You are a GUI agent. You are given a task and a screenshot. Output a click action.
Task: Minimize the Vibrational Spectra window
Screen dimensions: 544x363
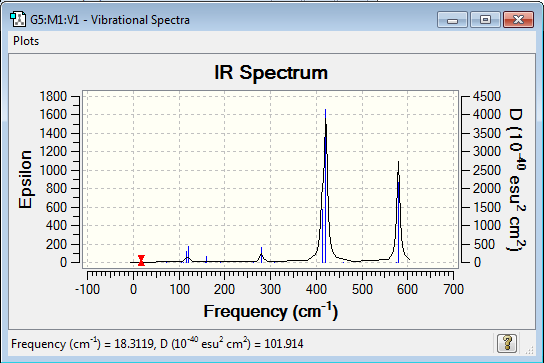click(452, 19)
